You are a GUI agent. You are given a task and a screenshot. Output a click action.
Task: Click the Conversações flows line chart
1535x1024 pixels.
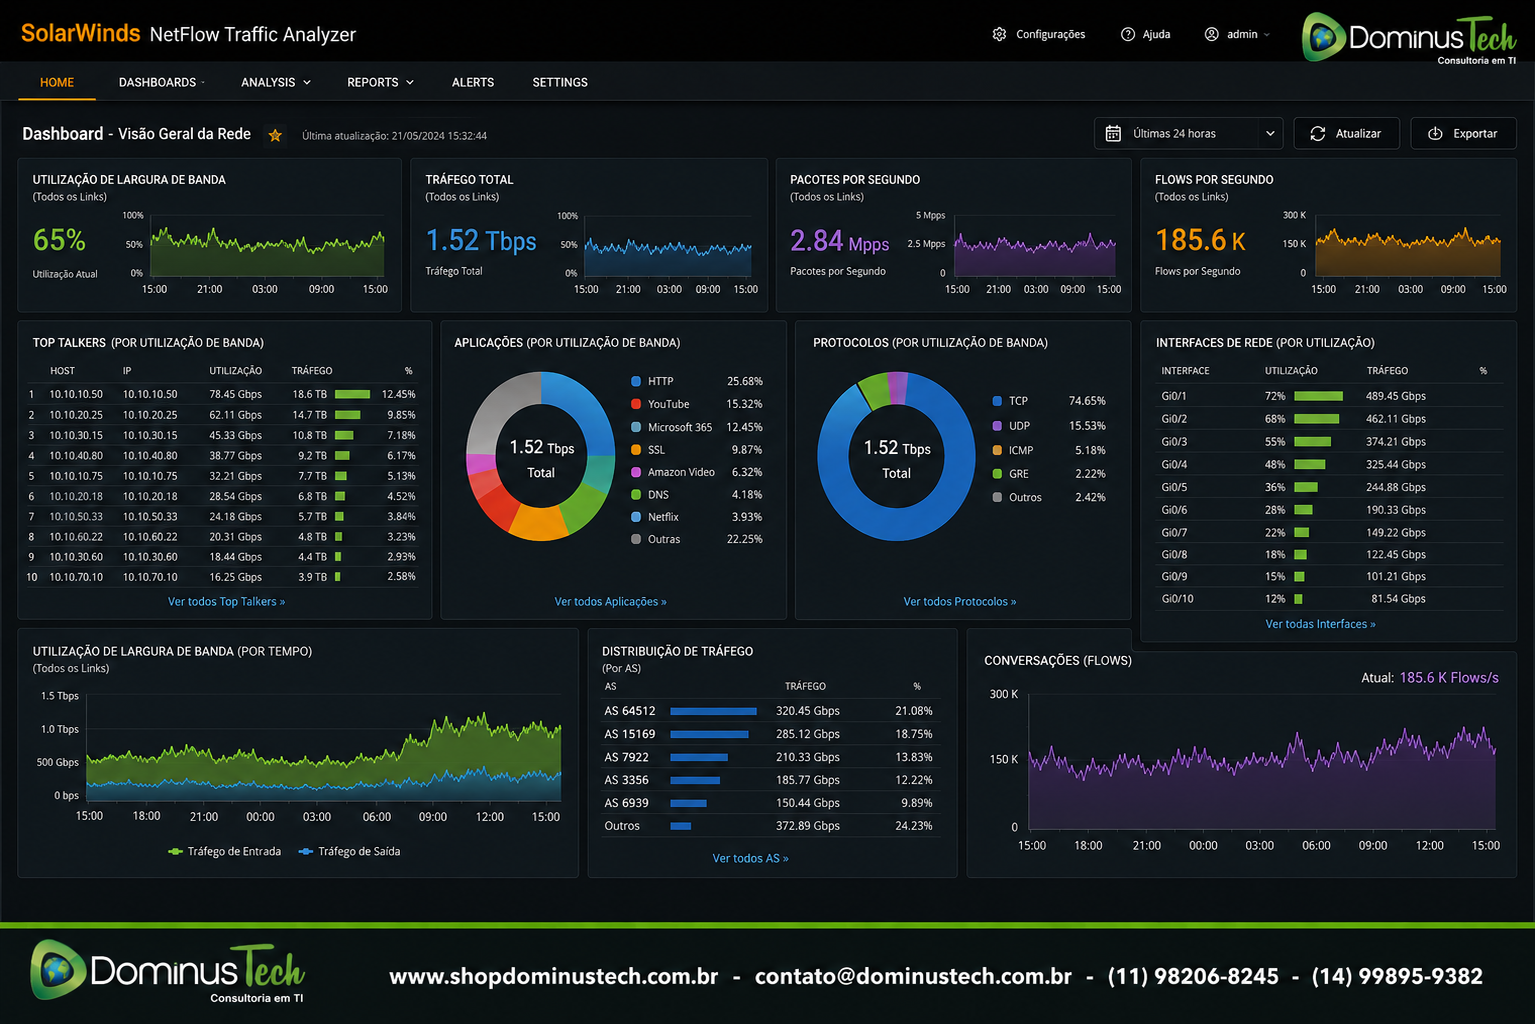pyautogui.click(x=1263, y=760)
